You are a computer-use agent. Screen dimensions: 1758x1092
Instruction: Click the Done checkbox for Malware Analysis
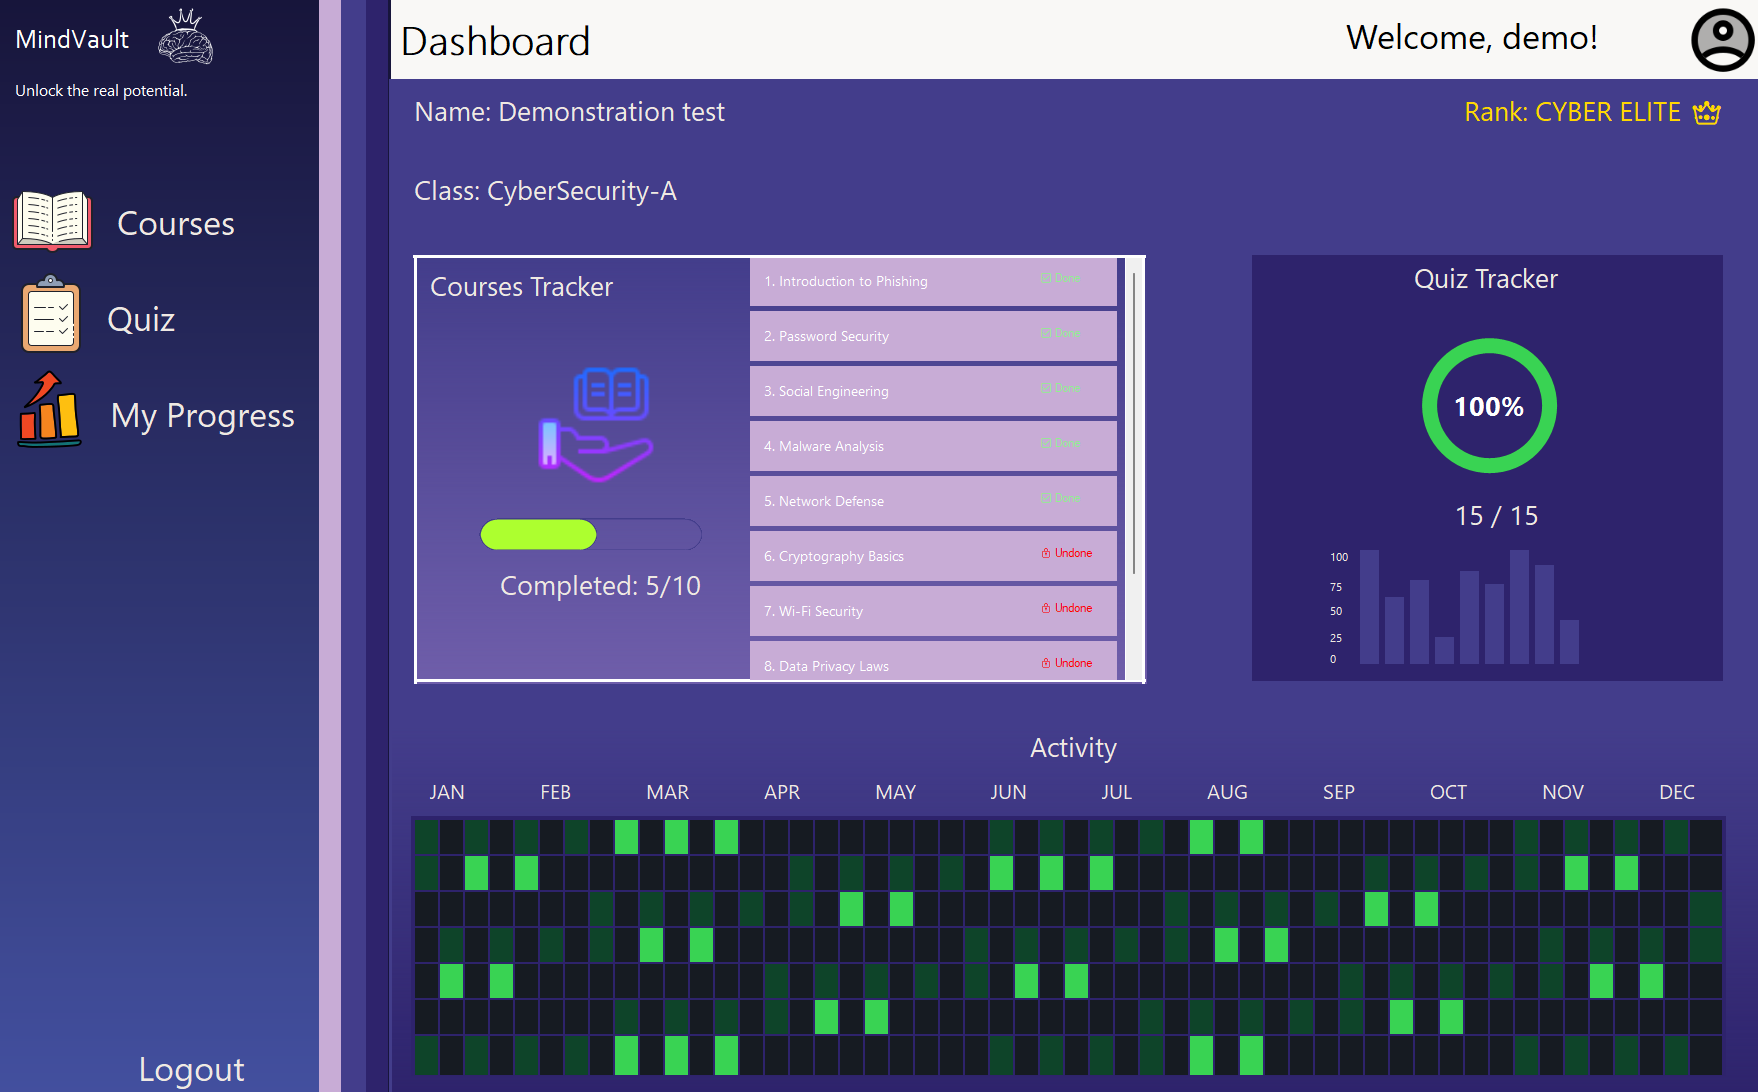(1046, 443)
